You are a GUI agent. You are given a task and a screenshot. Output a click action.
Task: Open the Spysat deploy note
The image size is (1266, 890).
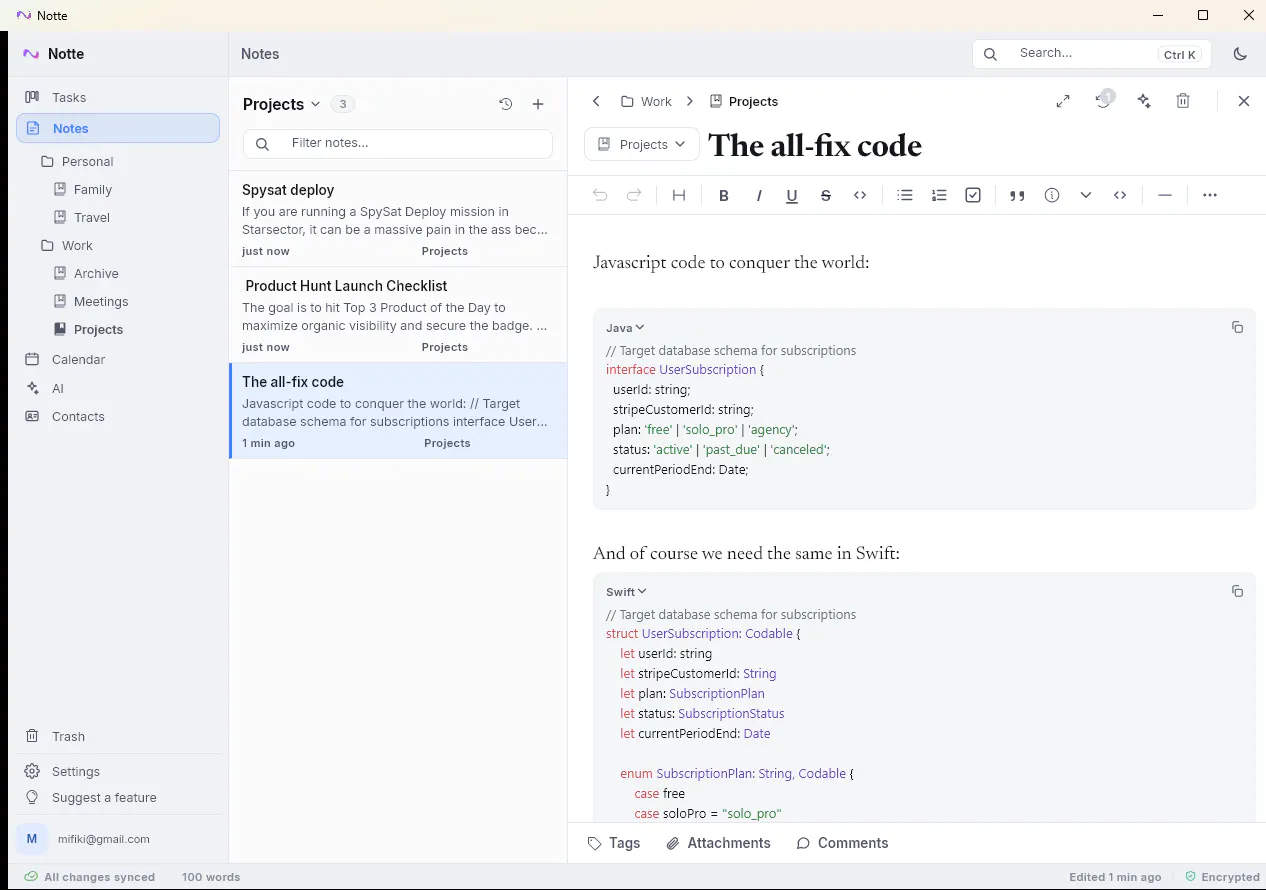pos(398,219)
